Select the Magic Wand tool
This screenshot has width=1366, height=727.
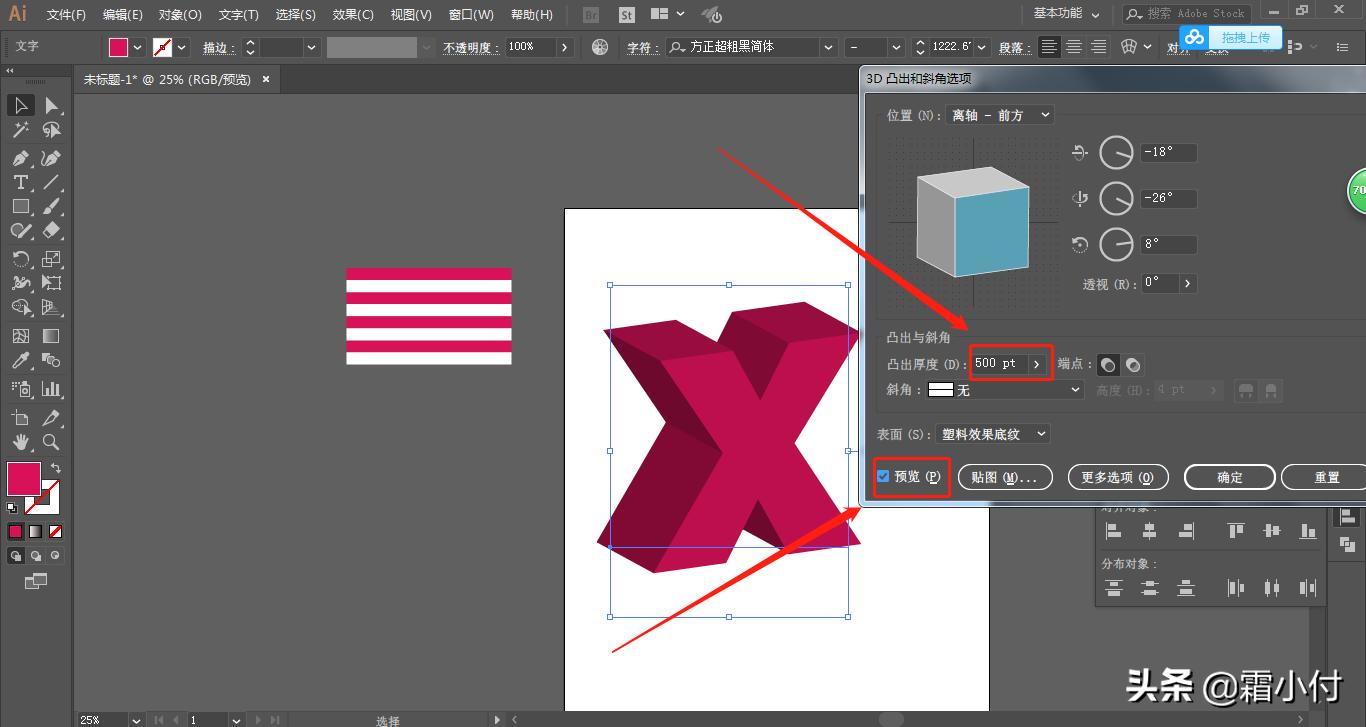pos(22,130)
